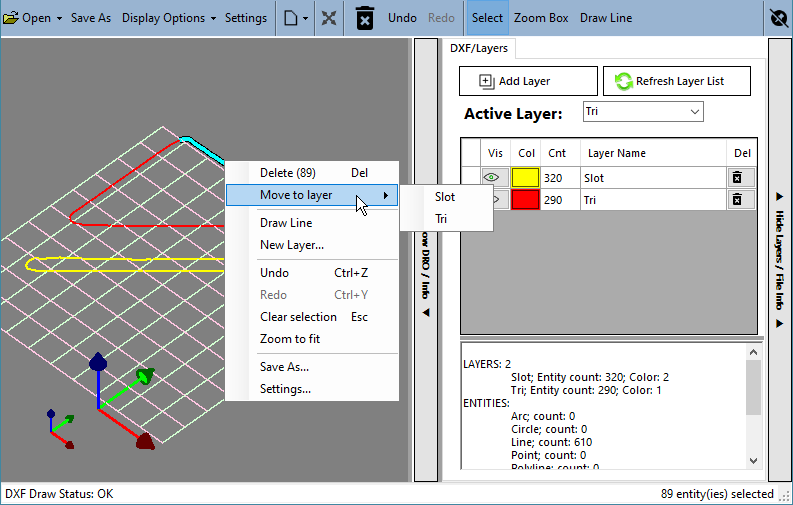Click the info panel scroll up arrow

click(x=753, y=352)
